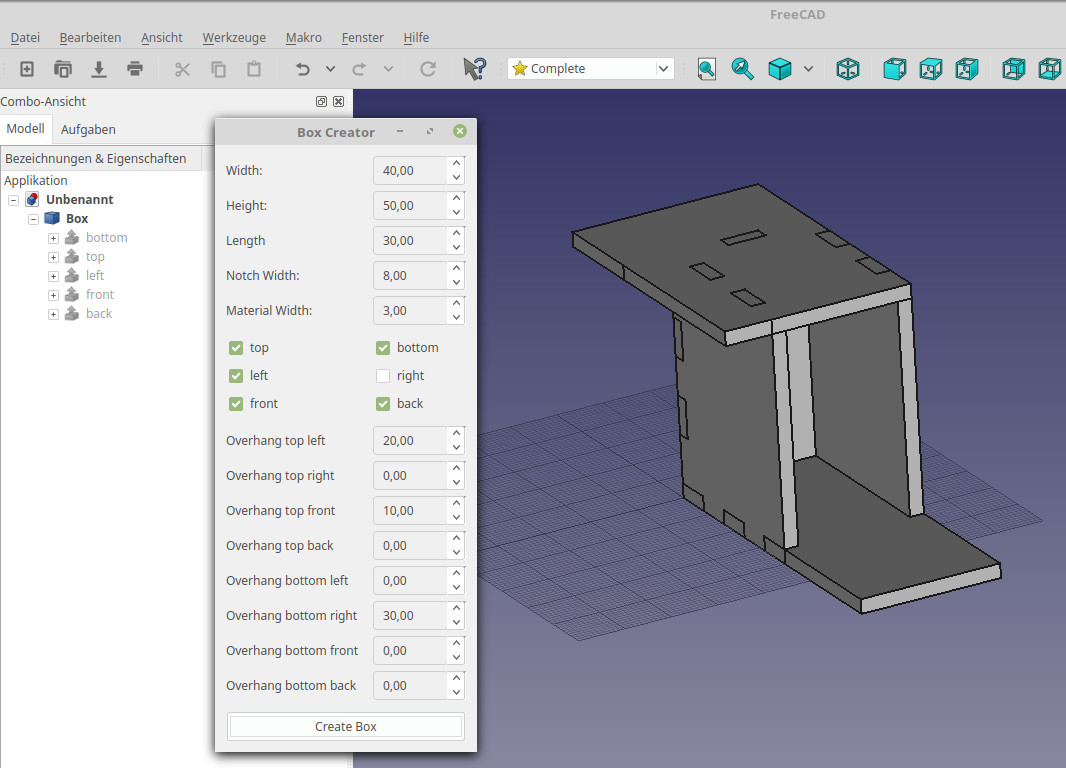This screenshot has height=768, width=1066.
Task: Click the refresh recompute icon
Action: pyautogui.click(x=428, y=69)
